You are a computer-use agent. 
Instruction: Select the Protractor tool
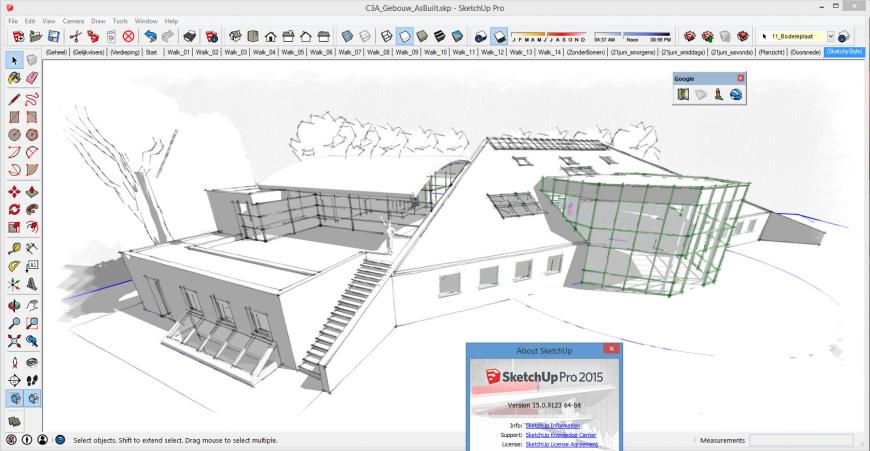pos(14,266)
